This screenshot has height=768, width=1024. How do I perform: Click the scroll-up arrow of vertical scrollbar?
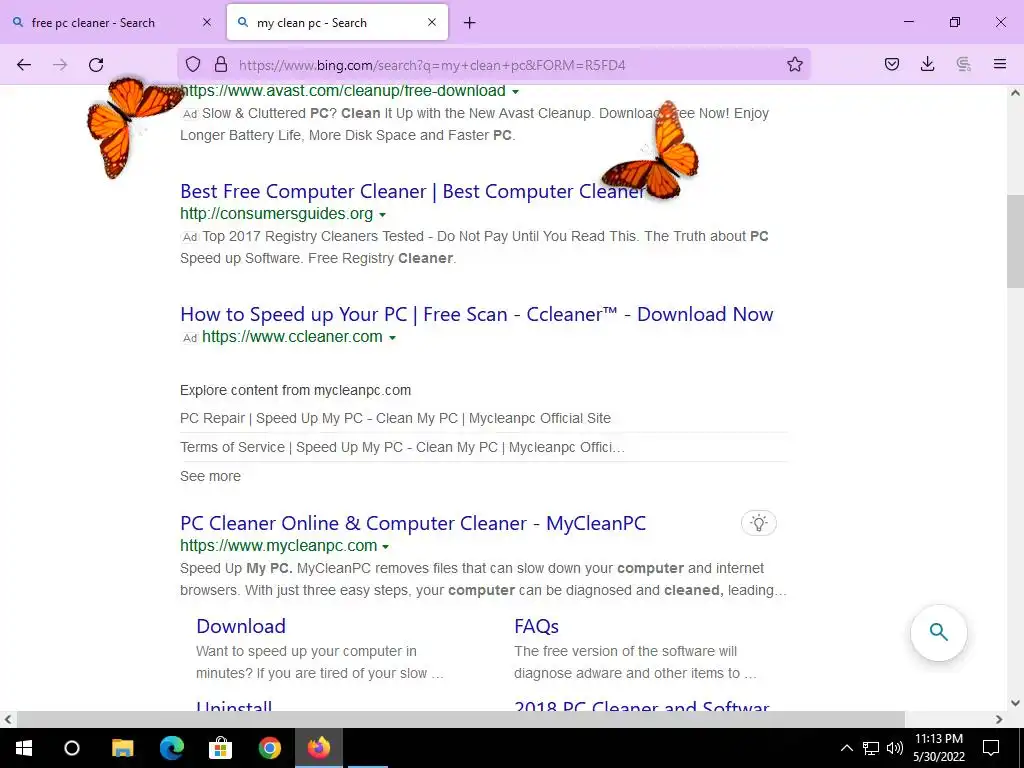click(x=1015, y=93)
